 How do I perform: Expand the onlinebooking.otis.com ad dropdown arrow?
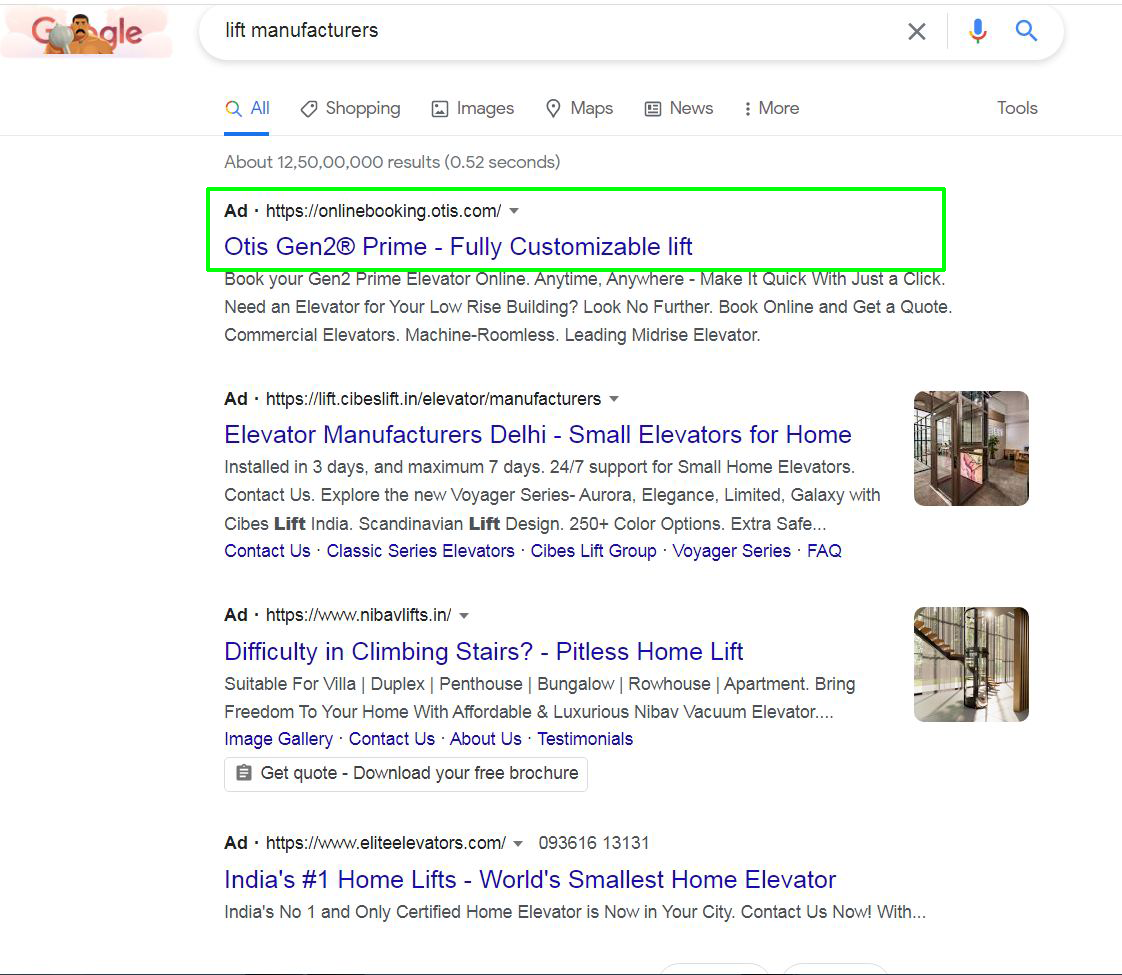pyautogui.click(x=514, y=211)
